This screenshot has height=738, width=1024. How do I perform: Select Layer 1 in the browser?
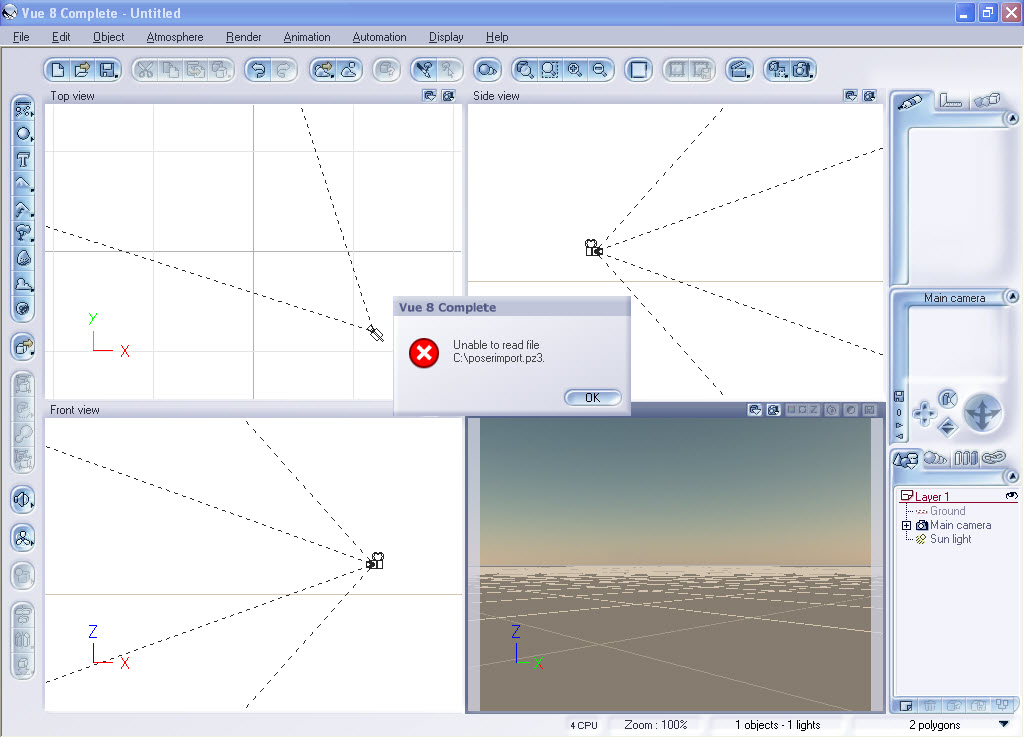932,497
